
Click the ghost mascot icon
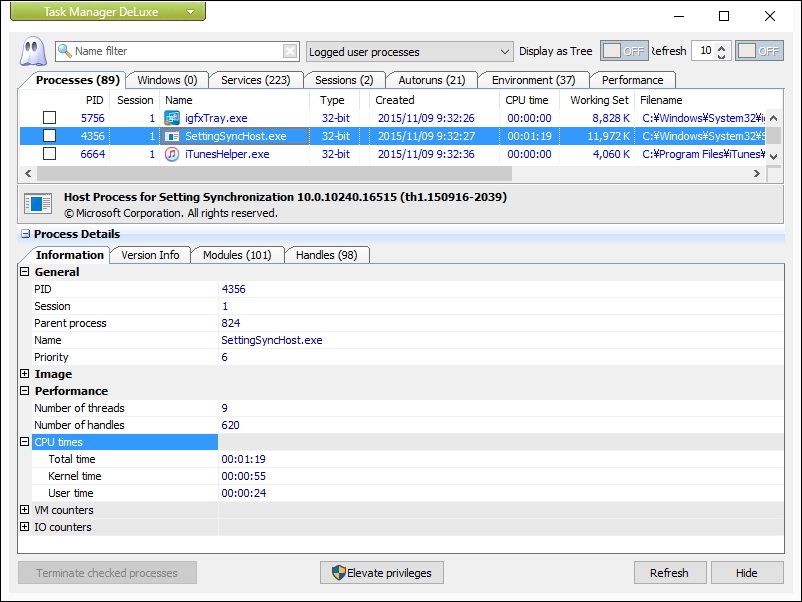click(33, 51)
